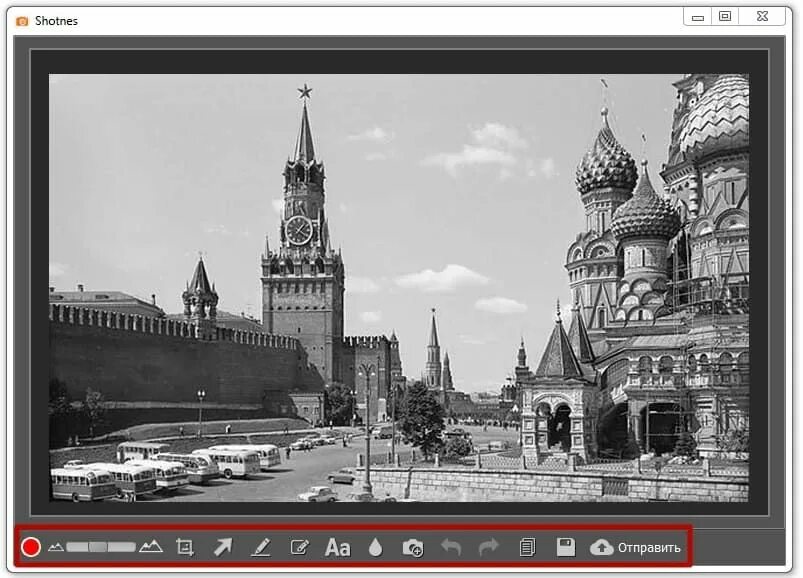Select the blur droplet tool
Image resolution: width=803 pixels, height=578 pixels.
375,547
